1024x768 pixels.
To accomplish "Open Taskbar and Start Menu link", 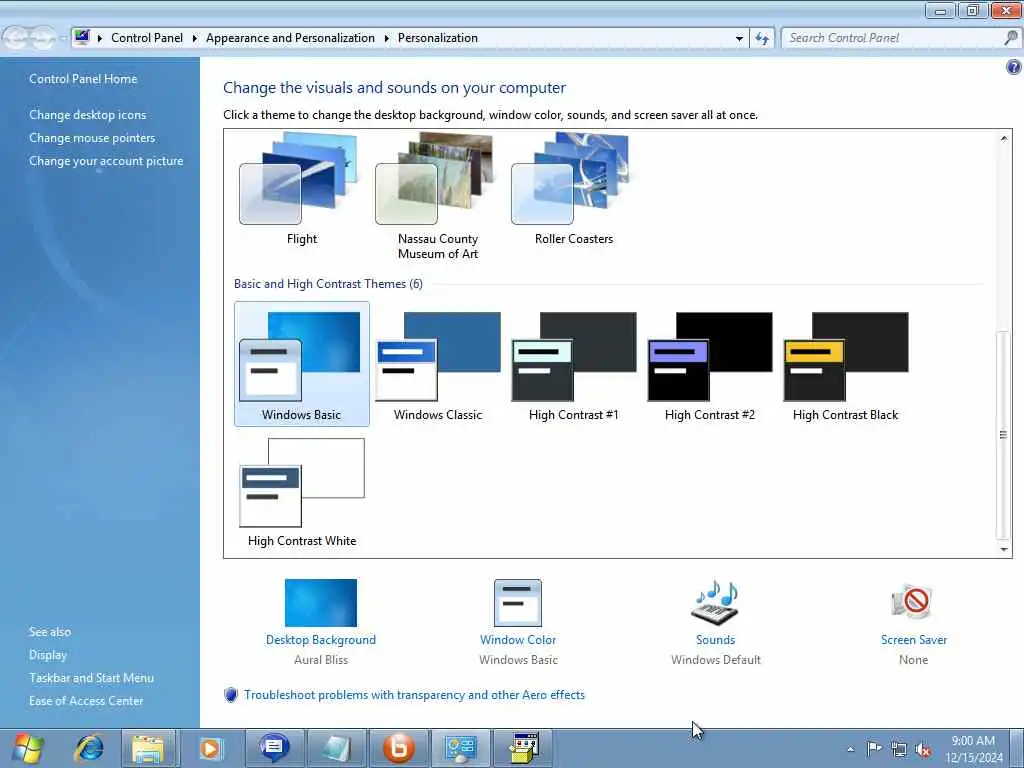I will (91, 678).
